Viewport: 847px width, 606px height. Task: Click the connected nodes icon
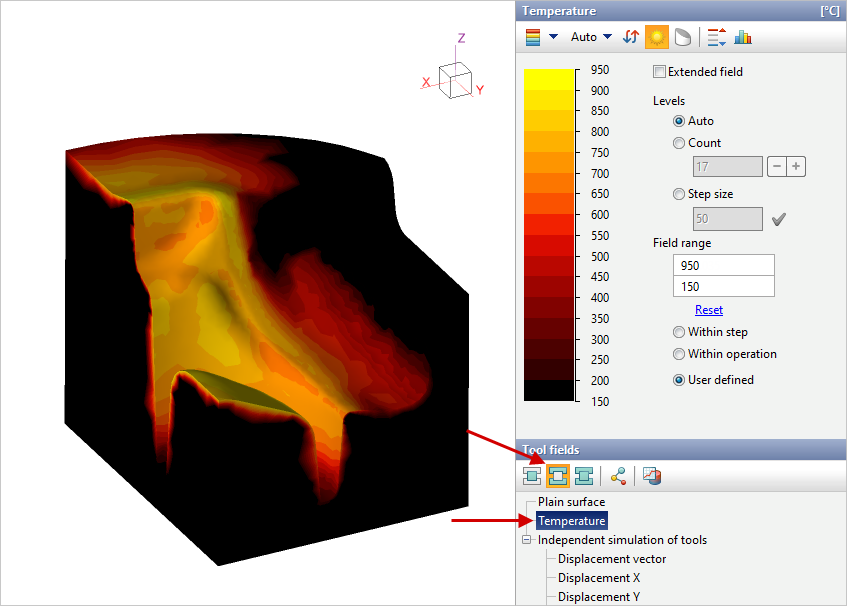click(x=618, y=475)
